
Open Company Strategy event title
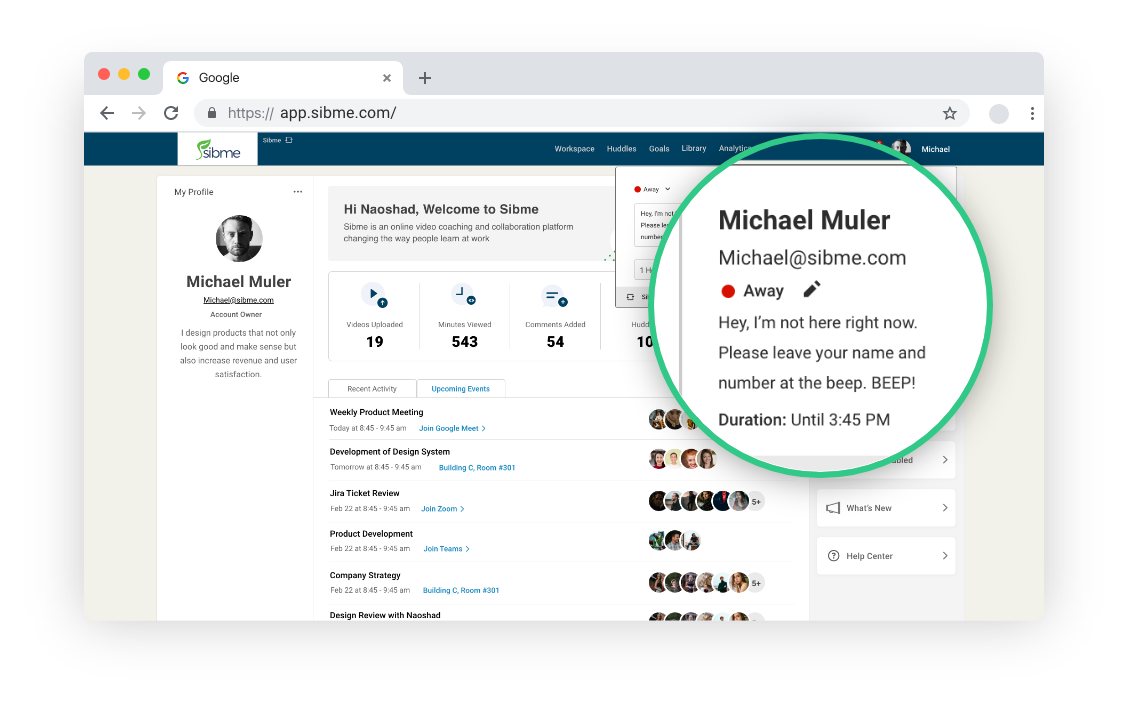365,576
